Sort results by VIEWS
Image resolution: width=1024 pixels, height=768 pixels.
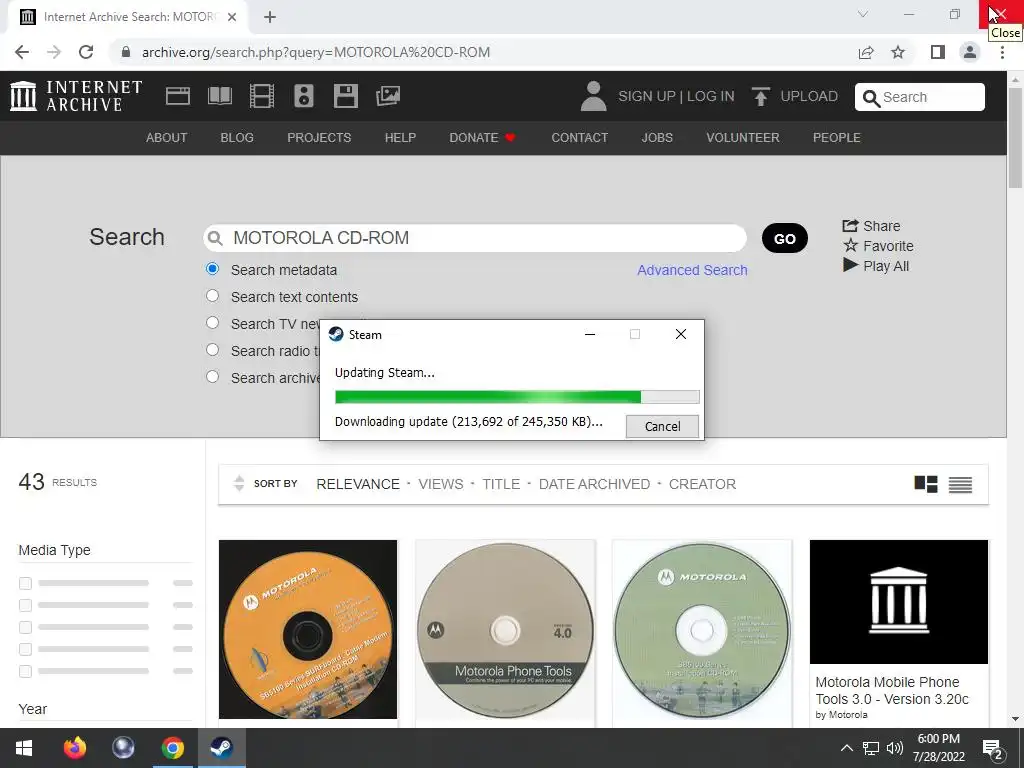click(x=441, y=484)
